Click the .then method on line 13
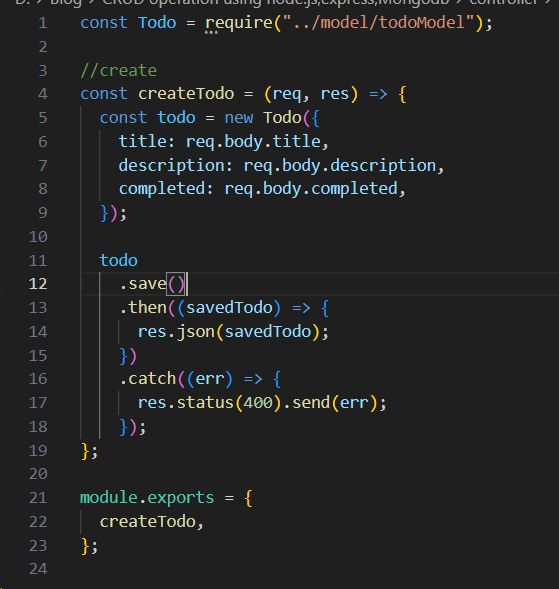559x589 pixels. (143, 308)
